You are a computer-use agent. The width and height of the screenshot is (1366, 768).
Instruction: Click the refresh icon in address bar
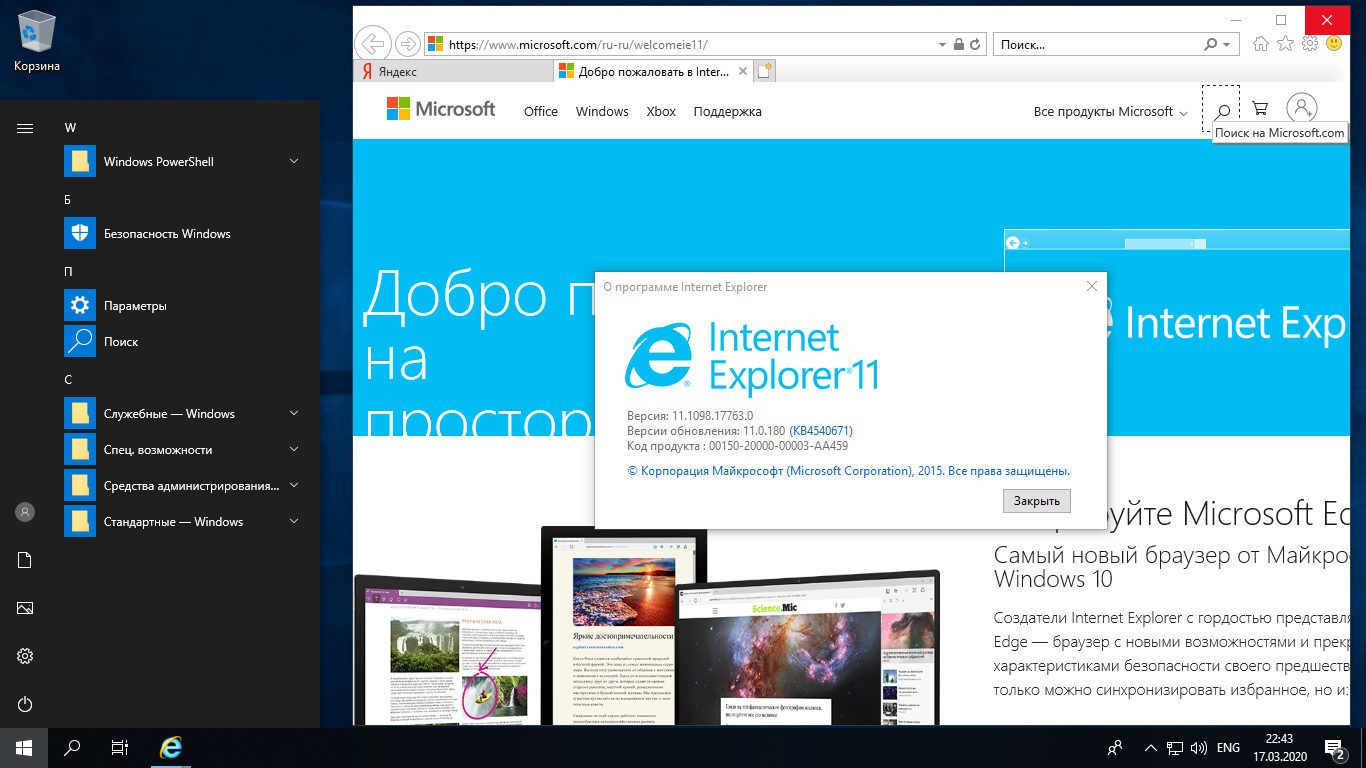click(x=976, y=45)
